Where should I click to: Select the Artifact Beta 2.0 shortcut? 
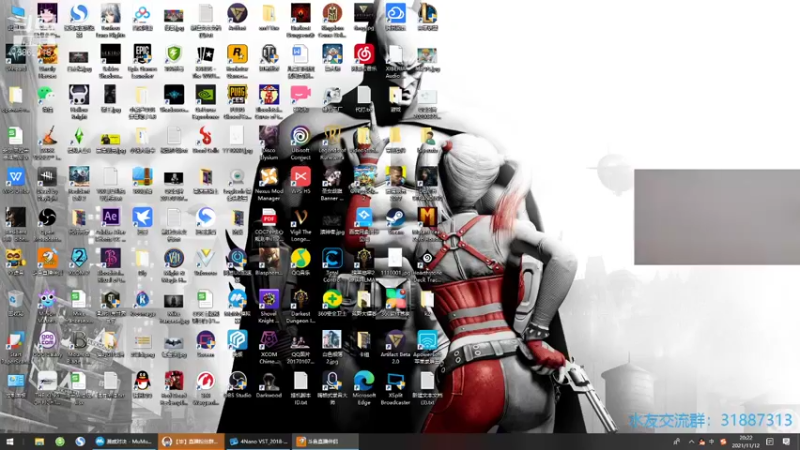click(x=395, y=340)
